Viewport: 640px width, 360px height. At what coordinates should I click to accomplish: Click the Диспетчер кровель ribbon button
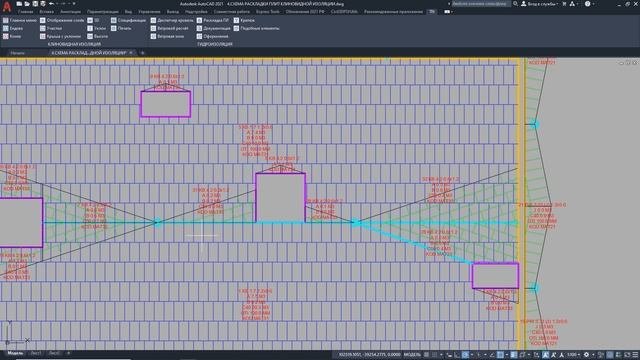(172, 20)
